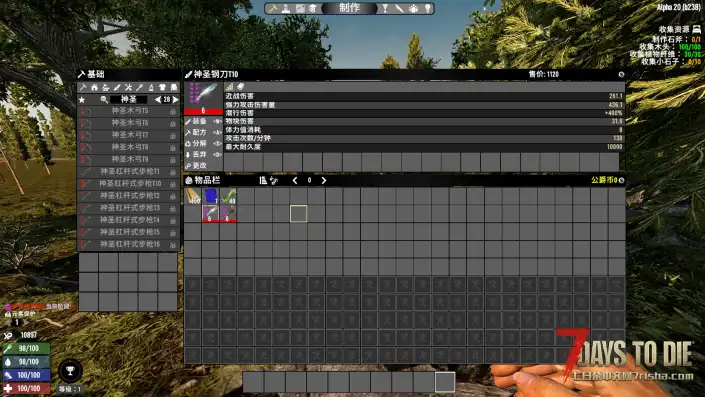Viewport: 705px width, 397px height.
Task: Click the sort inventory icon beside 物品栏
Action: point(263,180)
